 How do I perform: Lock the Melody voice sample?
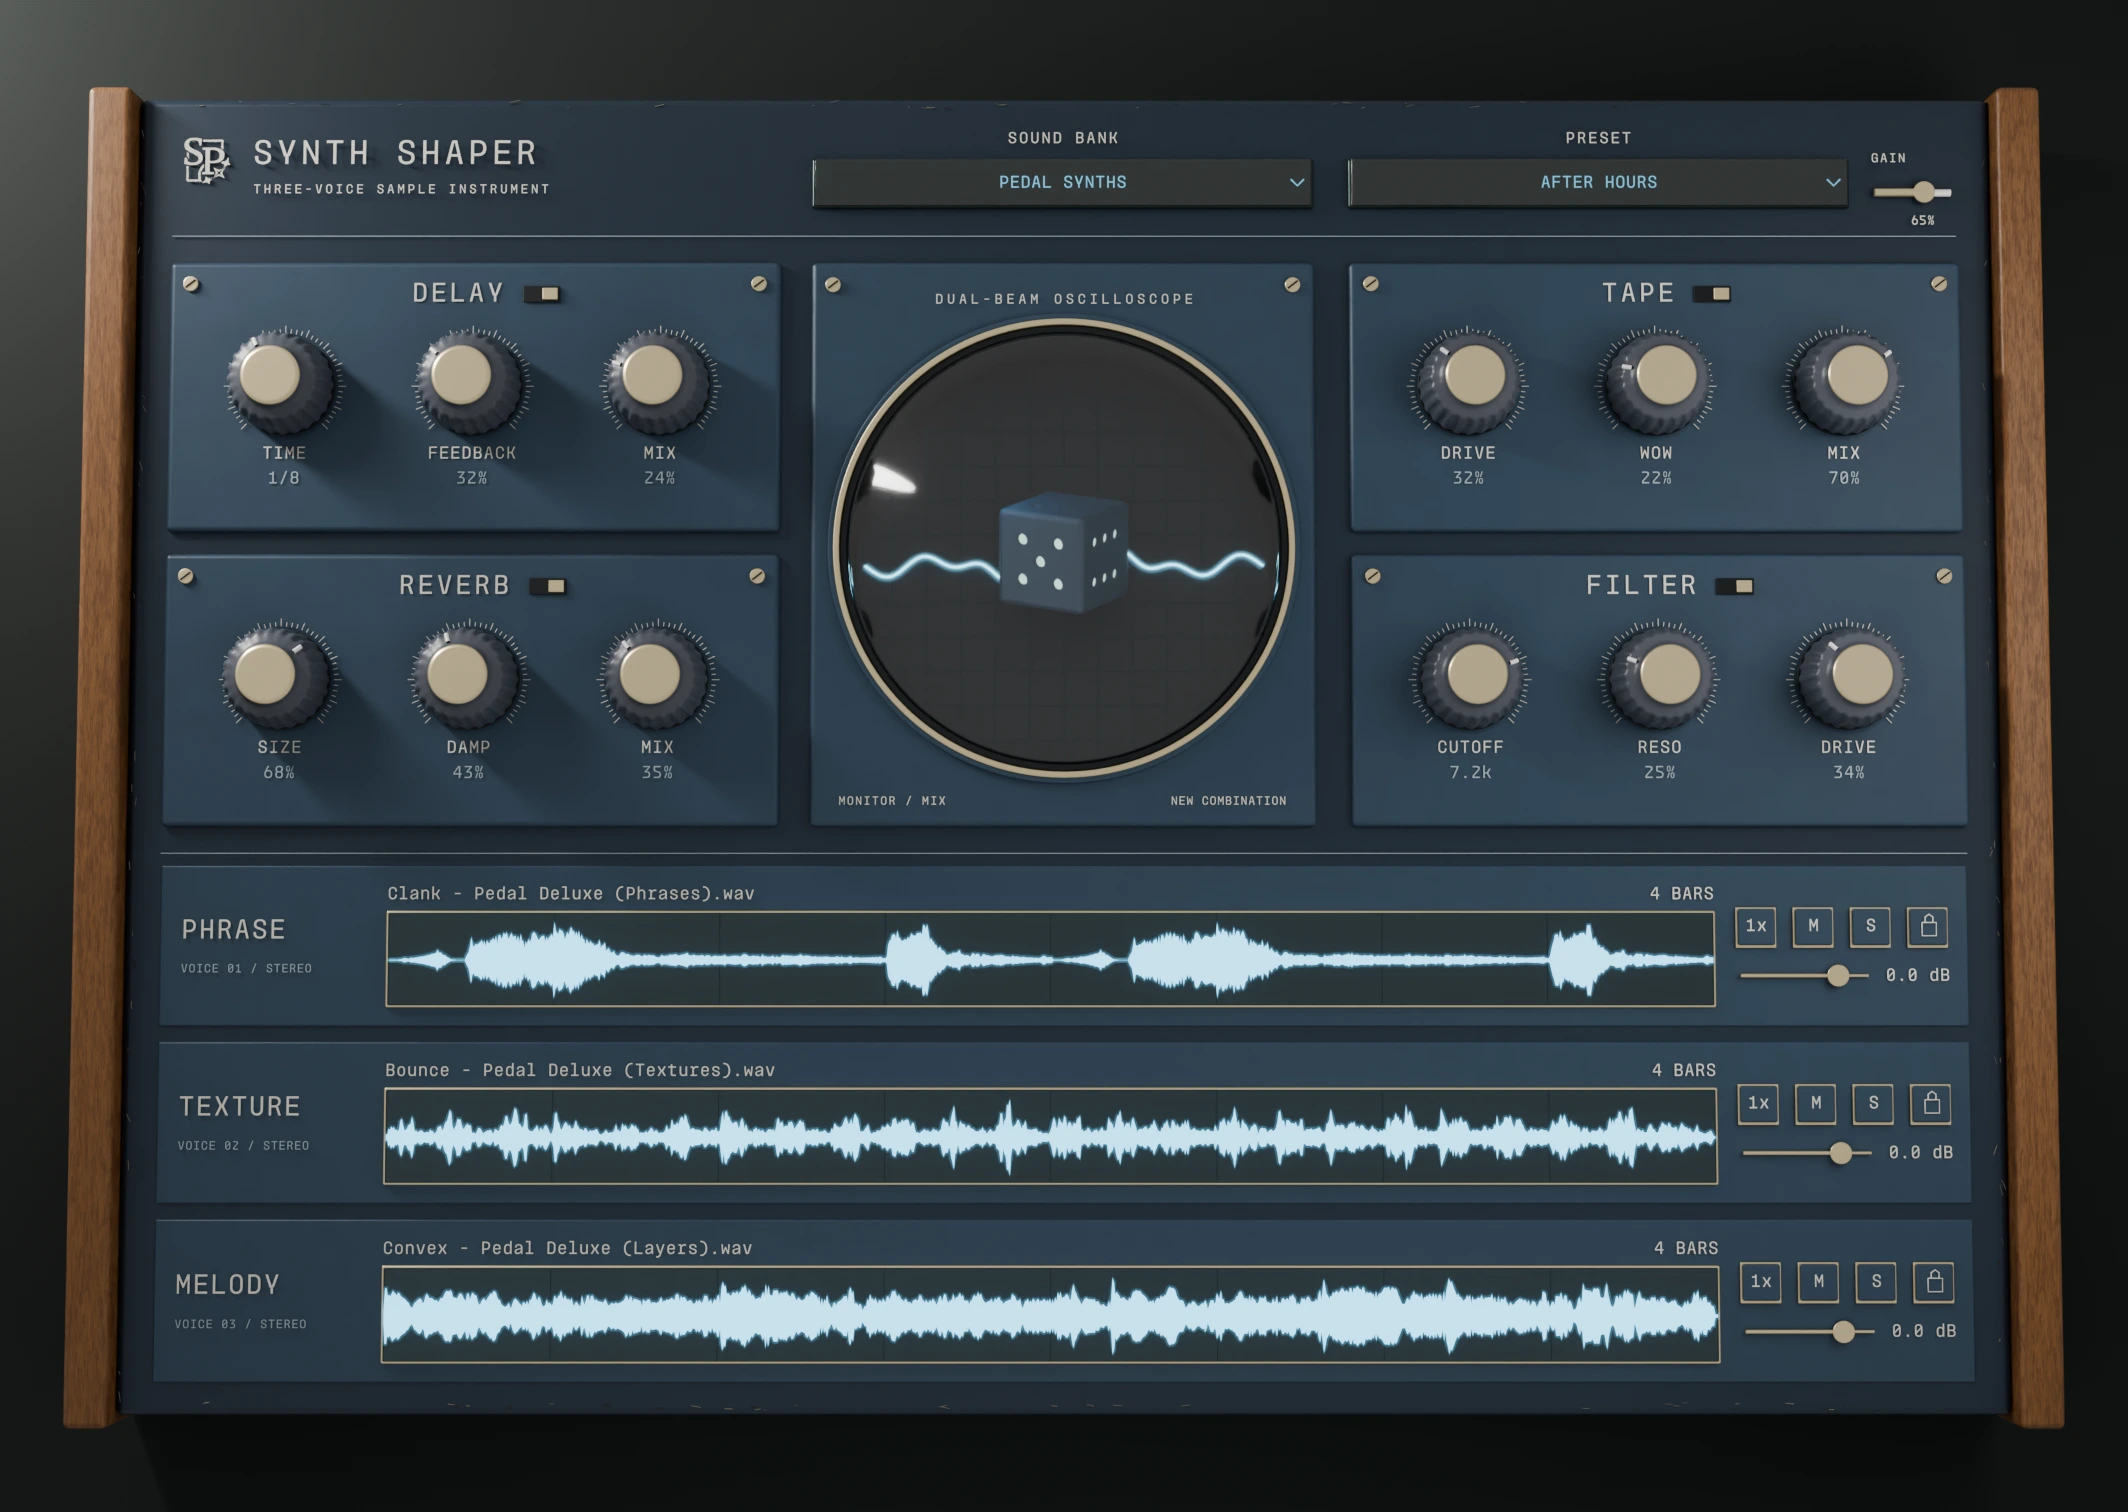click(1934, 1282)
